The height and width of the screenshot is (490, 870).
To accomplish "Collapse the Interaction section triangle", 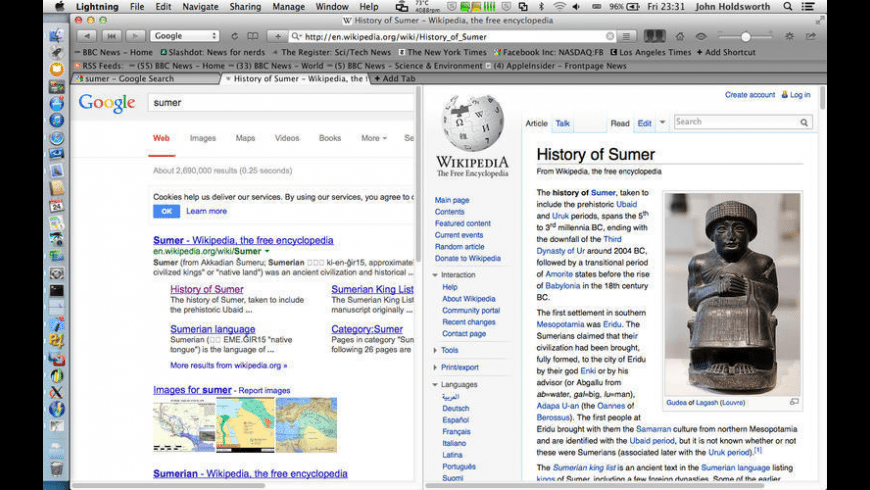I will [435, 275].
